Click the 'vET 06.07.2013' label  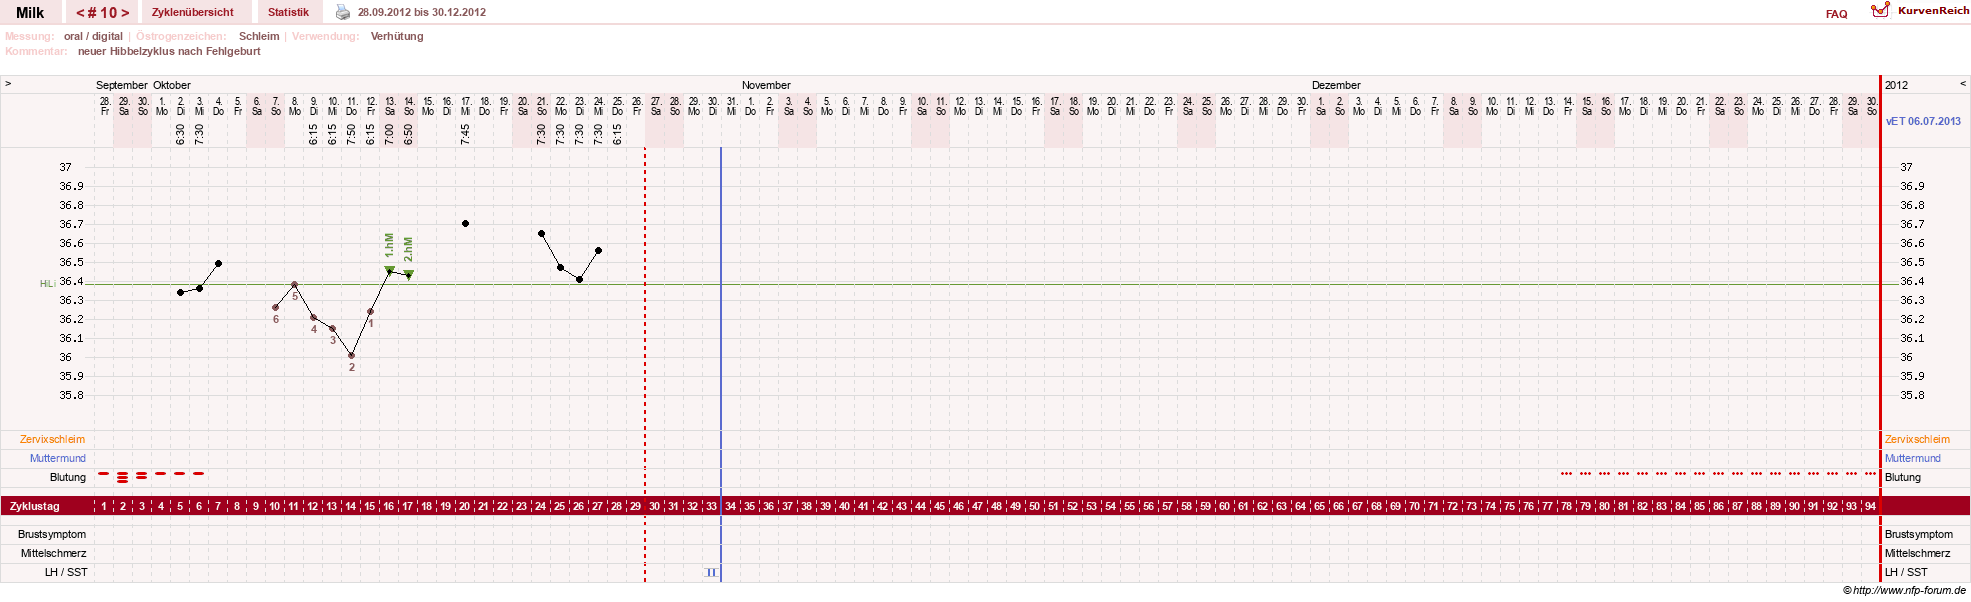point(1923,121)
